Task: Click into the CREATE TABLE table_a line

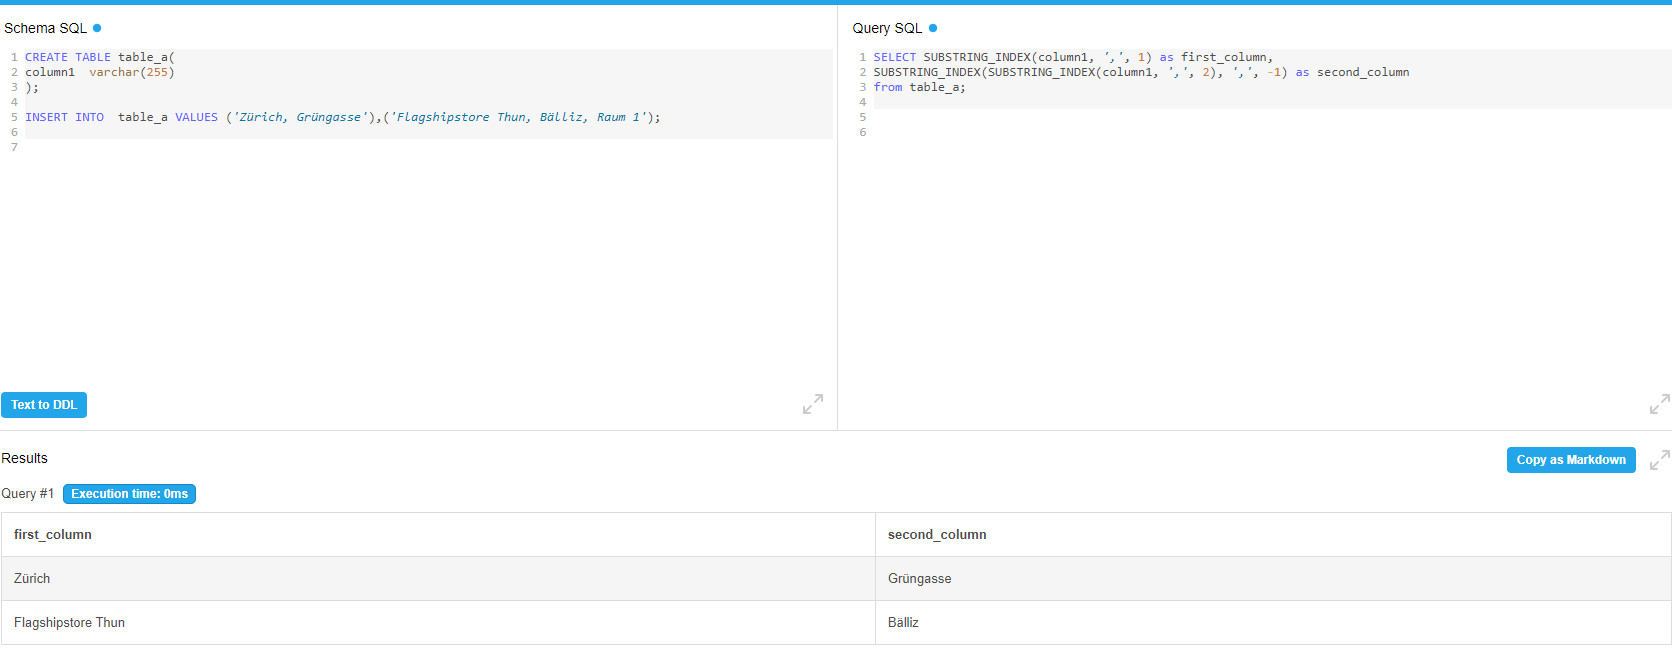Action: (100, 57)
